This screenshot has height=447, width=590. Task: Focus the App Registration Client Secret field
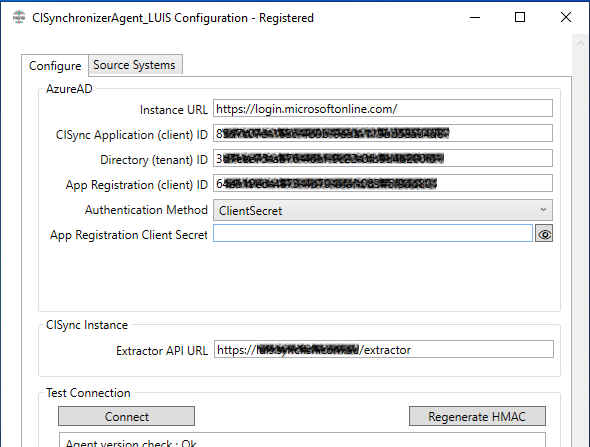[373, 233]
